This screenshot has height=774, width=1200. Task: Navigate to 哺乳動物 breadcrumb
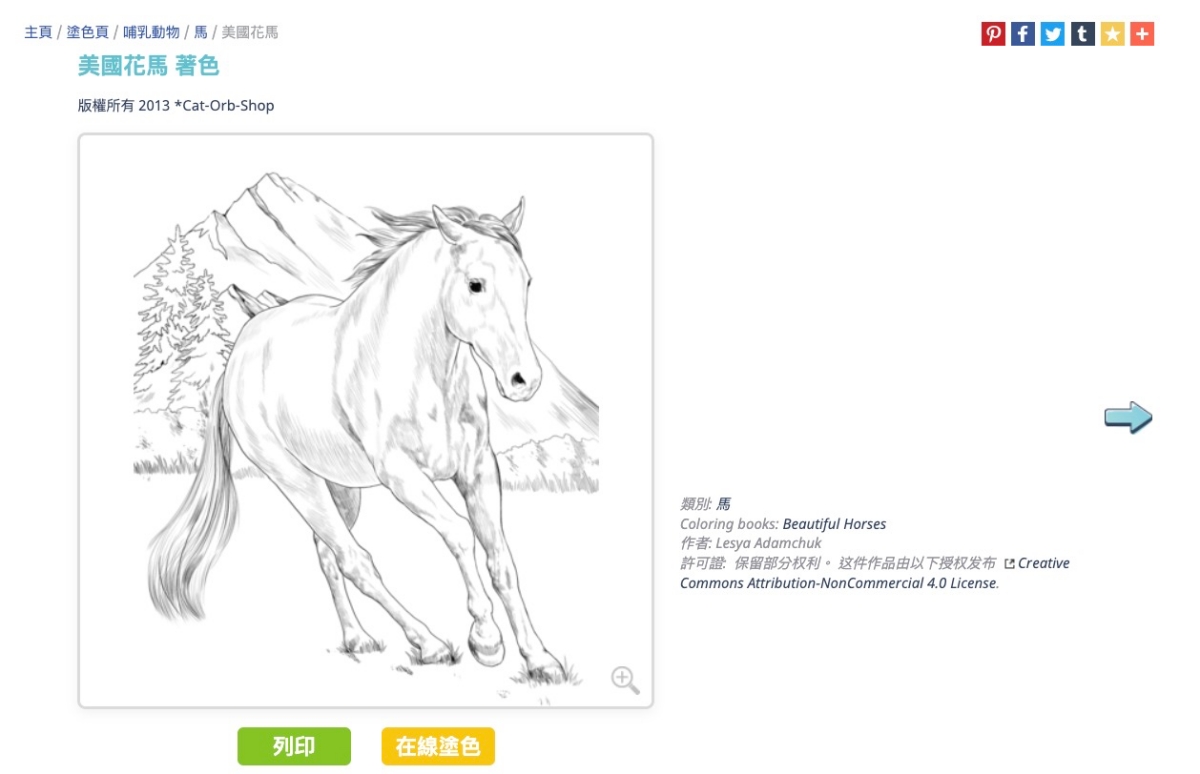[x=152, y=32]
